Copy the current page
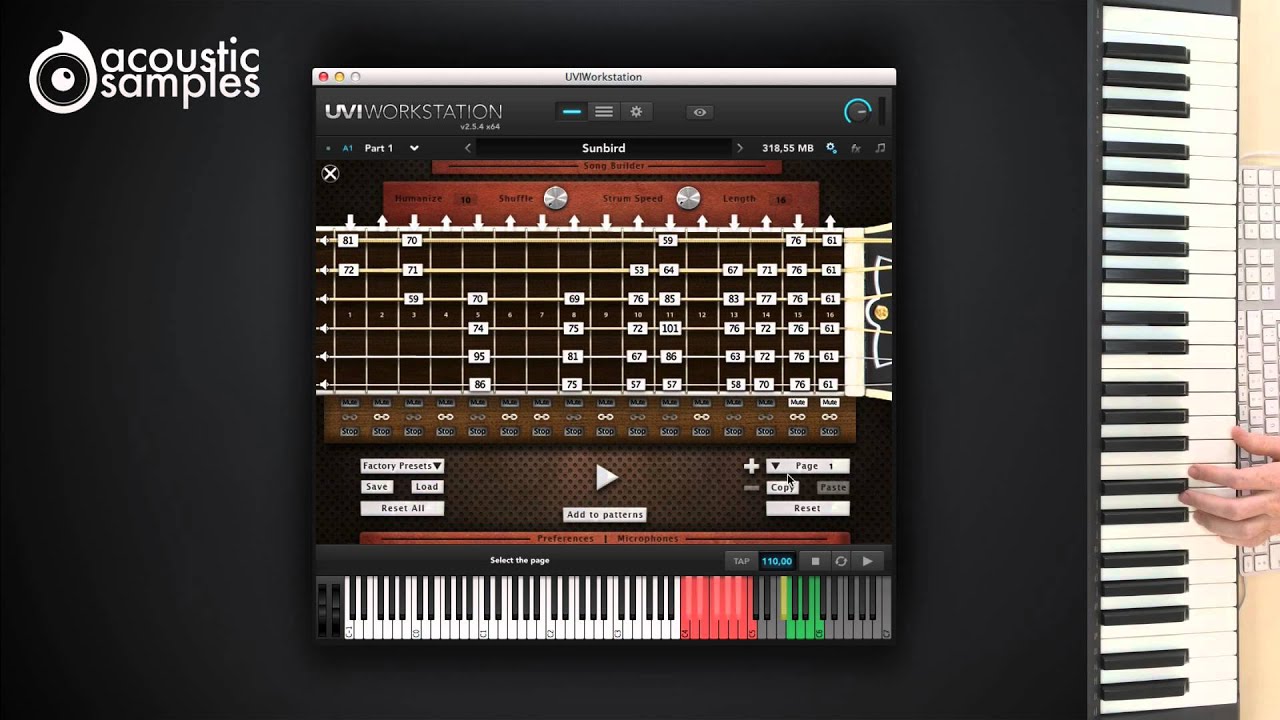This screenshot has width=1280, height=720. click(782, 487)
